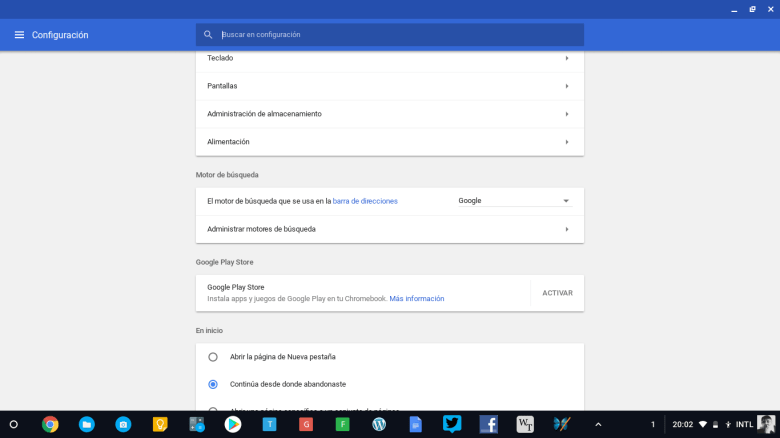Open the launcher circle button
This screenshot has width=780, height=438.
[14, 425]
